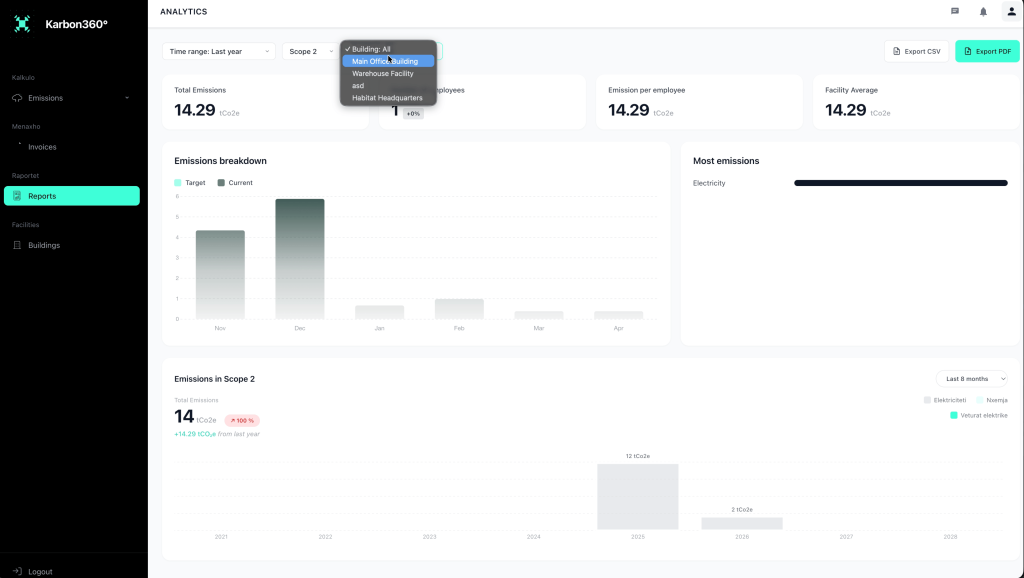Open the Time range: Last year dropdown
1024x578 pixels.
[x=219, y=51]
